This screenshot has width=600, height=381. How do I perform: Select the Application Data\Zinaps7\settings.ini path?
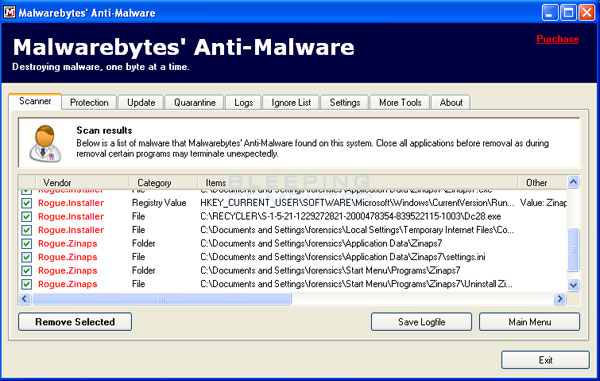click(x=343, y=257)
